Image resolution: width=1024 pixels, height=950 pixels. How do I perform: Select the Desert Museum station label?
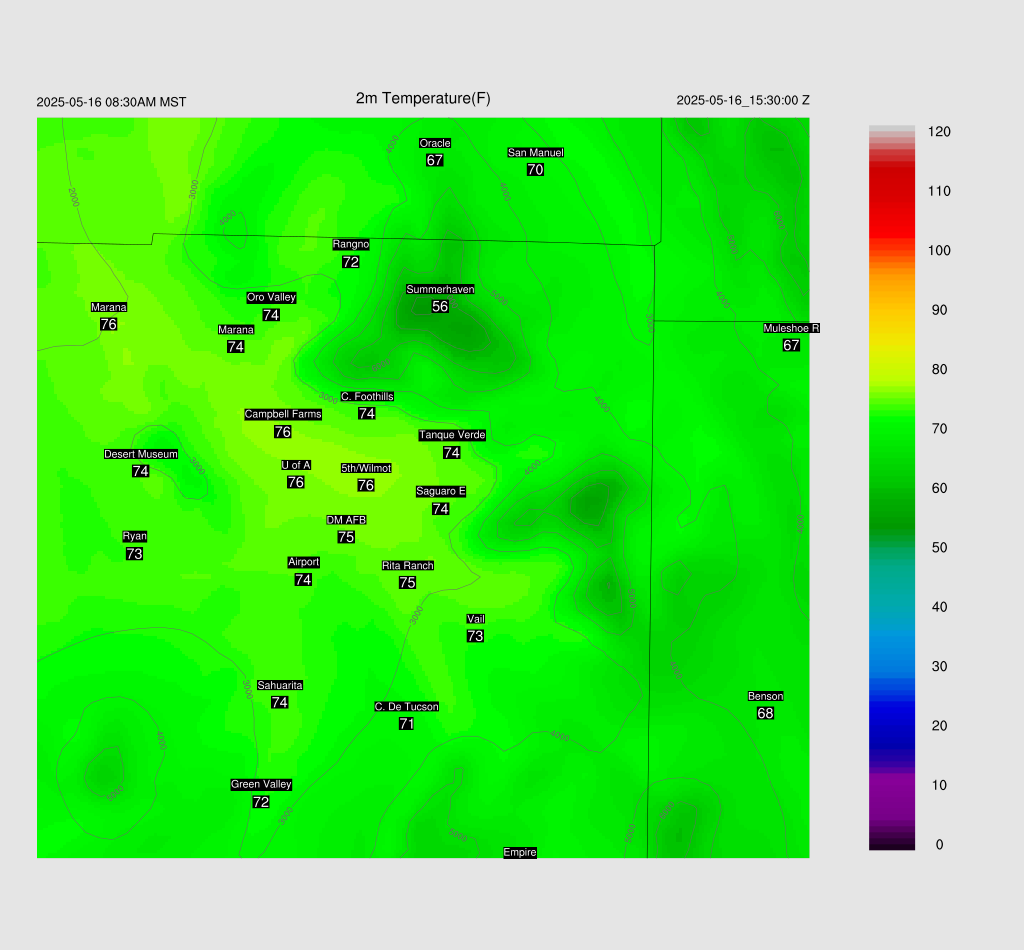tap(140, 454)
